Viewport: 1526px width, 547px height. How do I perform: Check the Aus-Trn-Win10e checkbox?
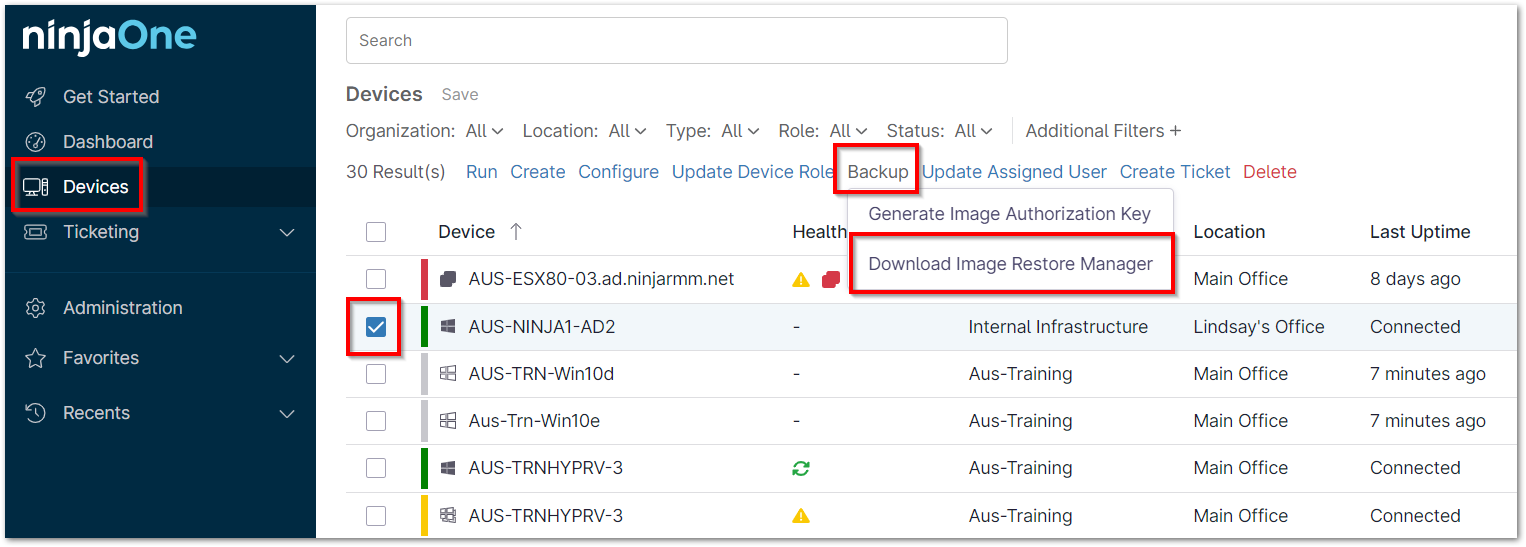pyautogui.click(x=376, y=421)
